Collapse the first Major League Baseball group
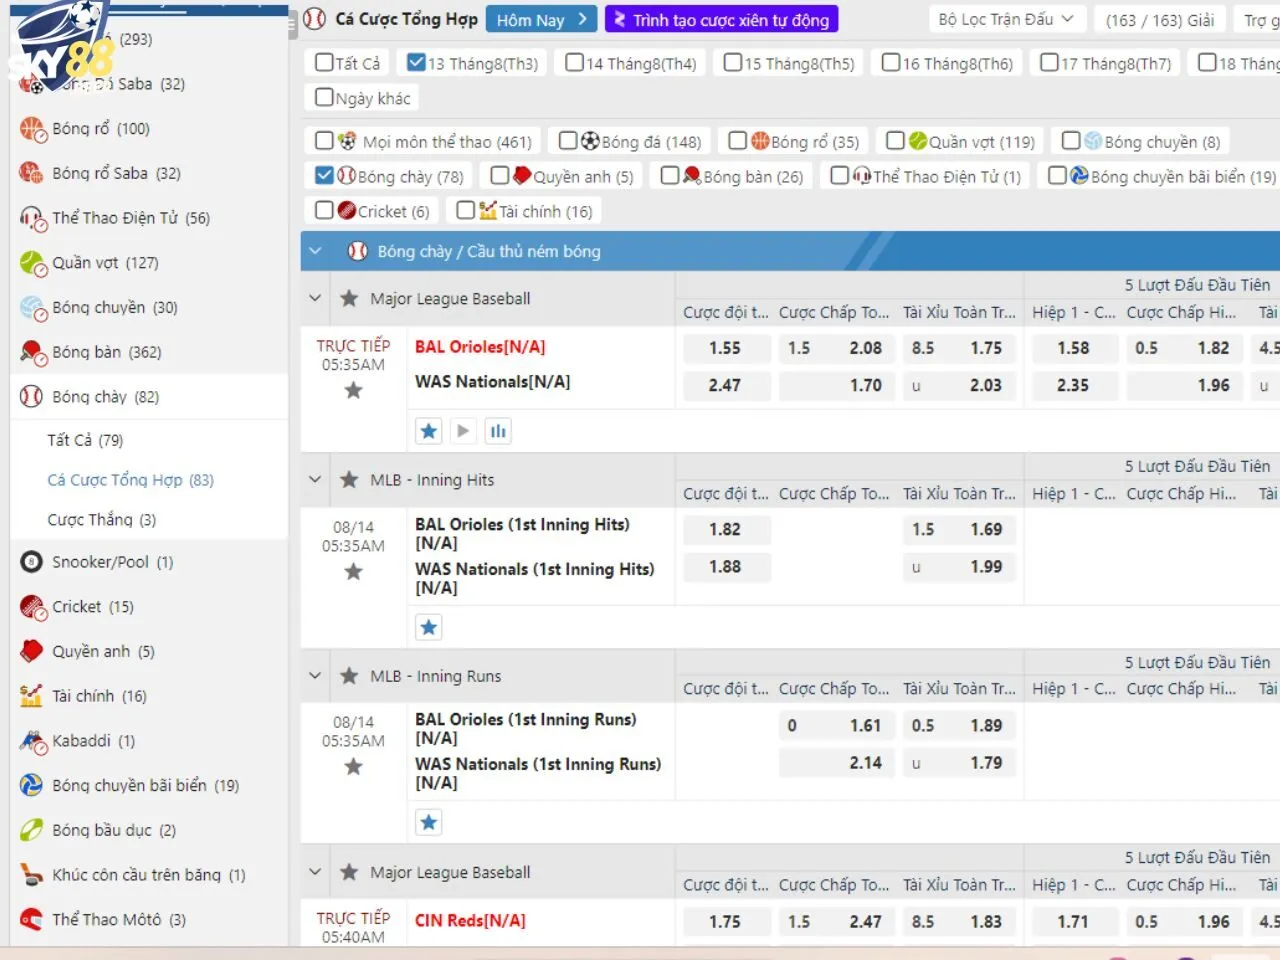 pos(316,298)
